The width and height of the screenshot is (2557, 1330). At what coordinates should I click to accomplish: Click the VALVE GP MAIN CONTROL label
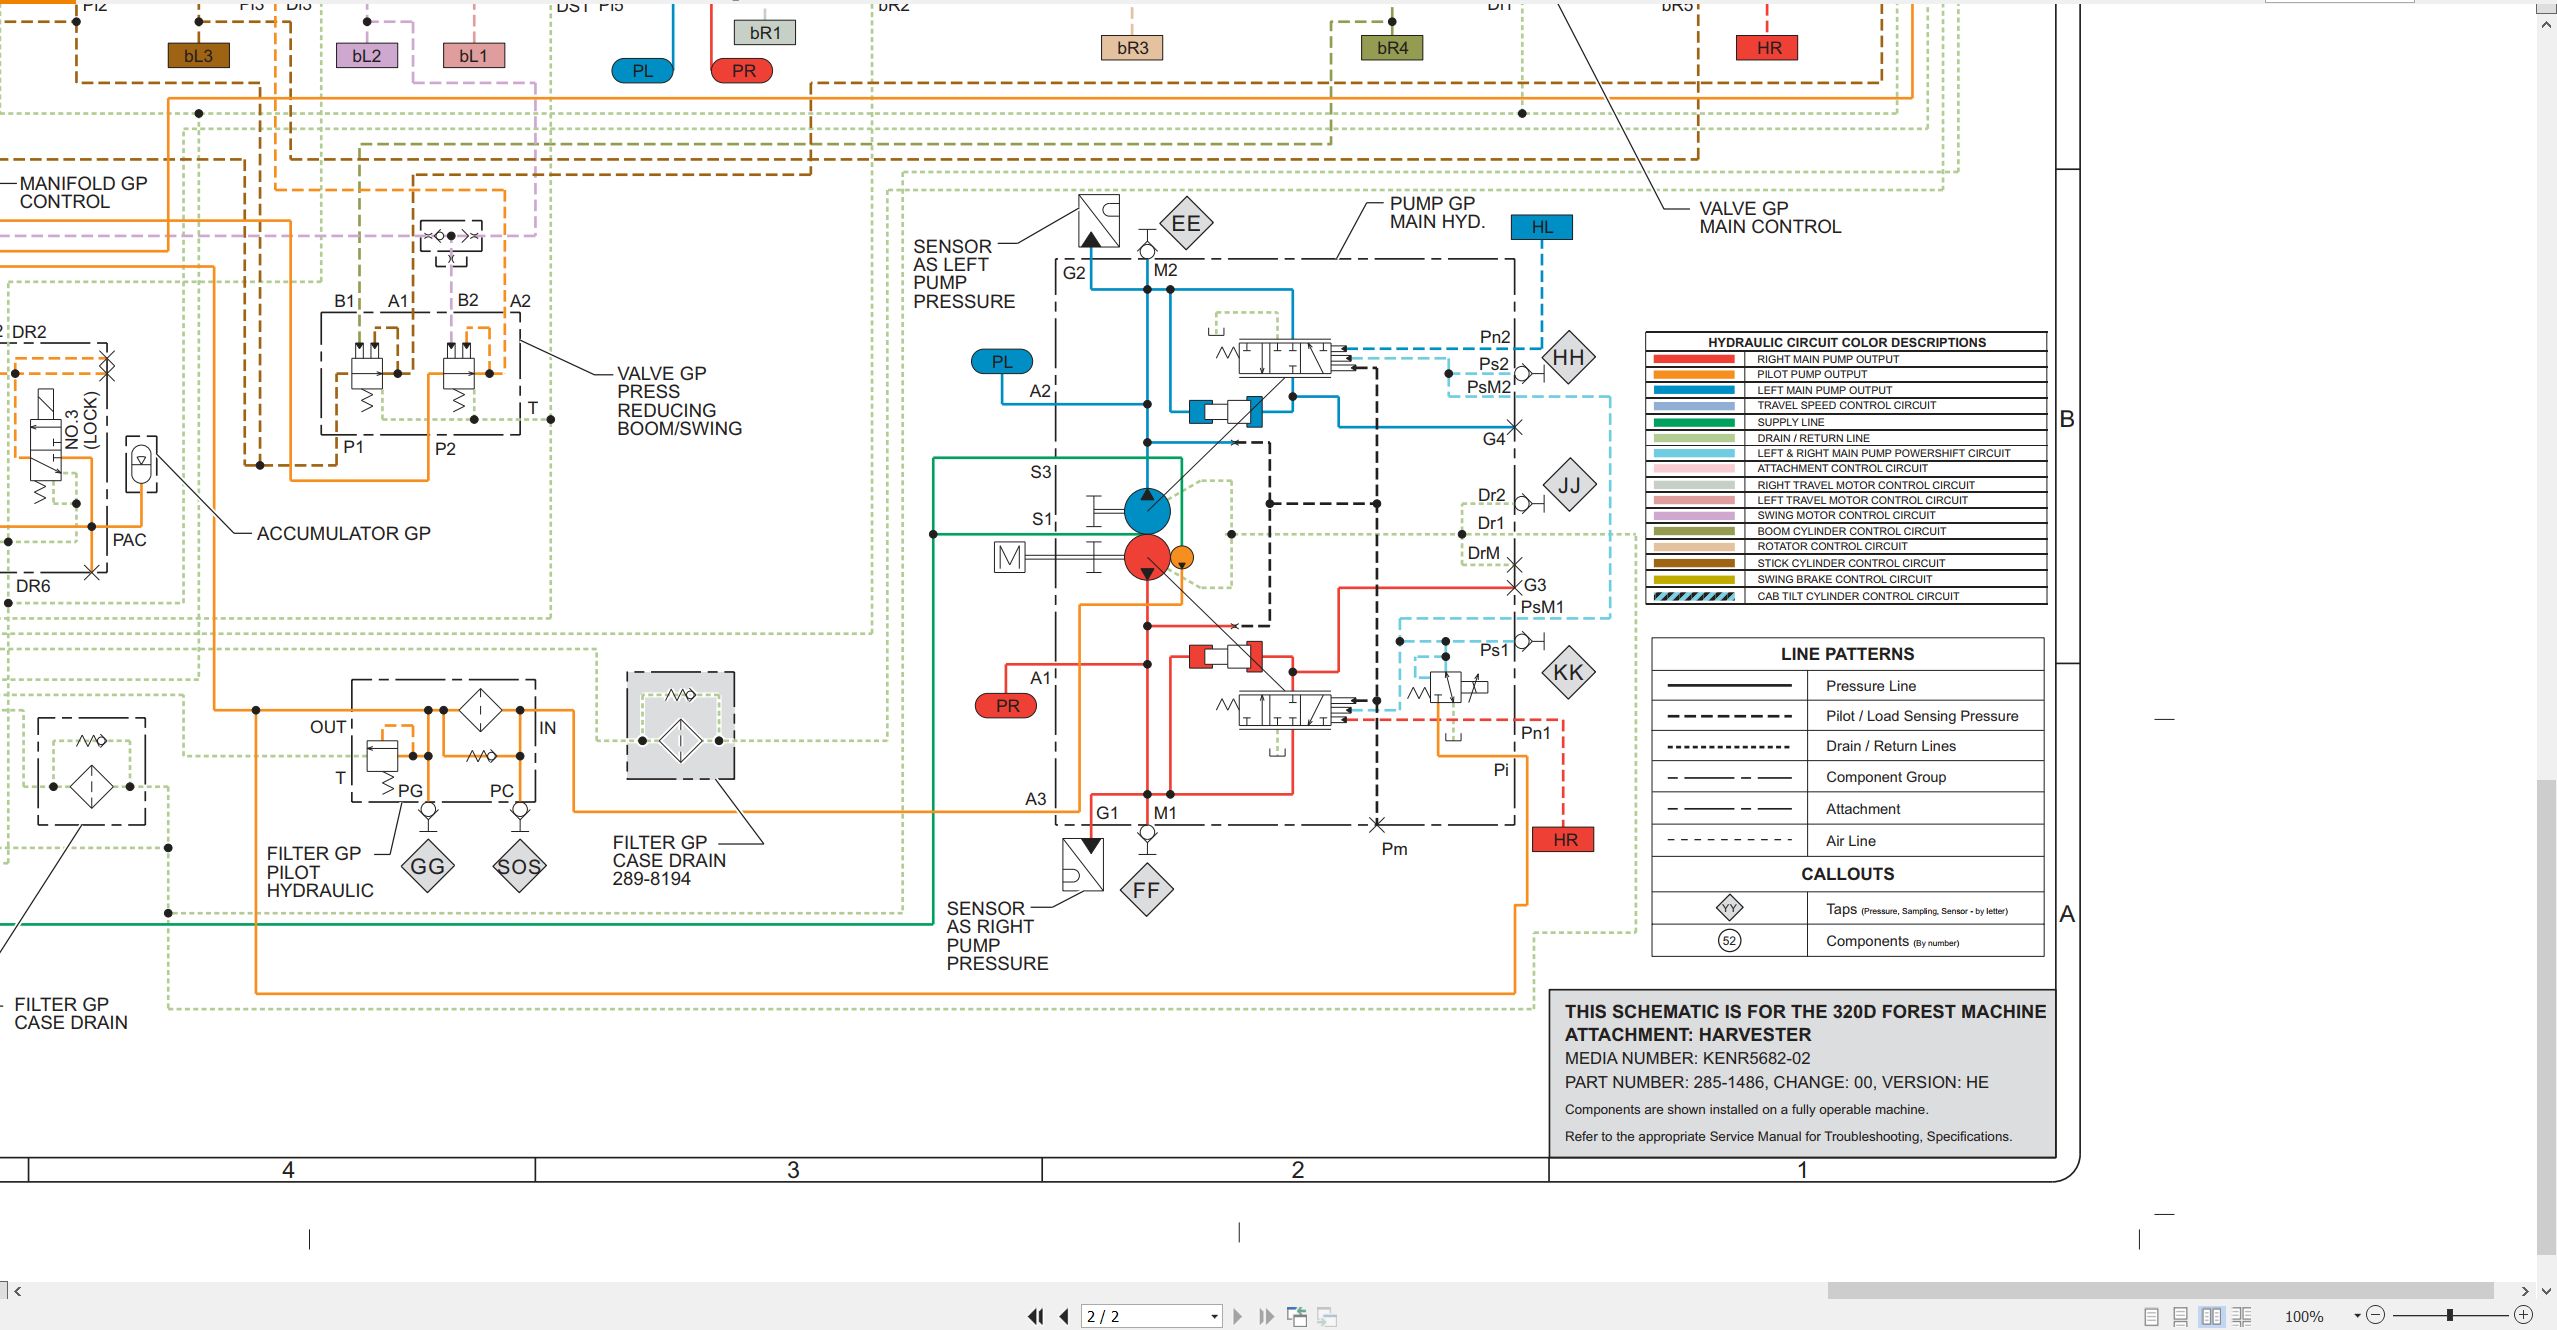click(1770, 218)
